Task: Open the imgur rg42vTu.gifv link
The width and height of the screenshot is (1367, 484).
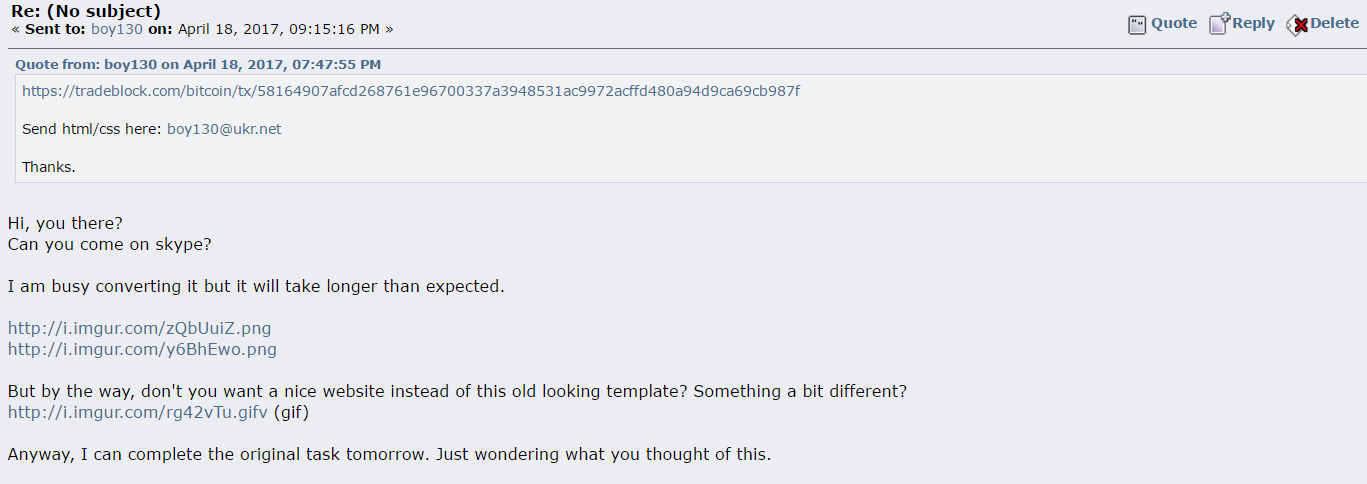Action: [x=138, y=412]
